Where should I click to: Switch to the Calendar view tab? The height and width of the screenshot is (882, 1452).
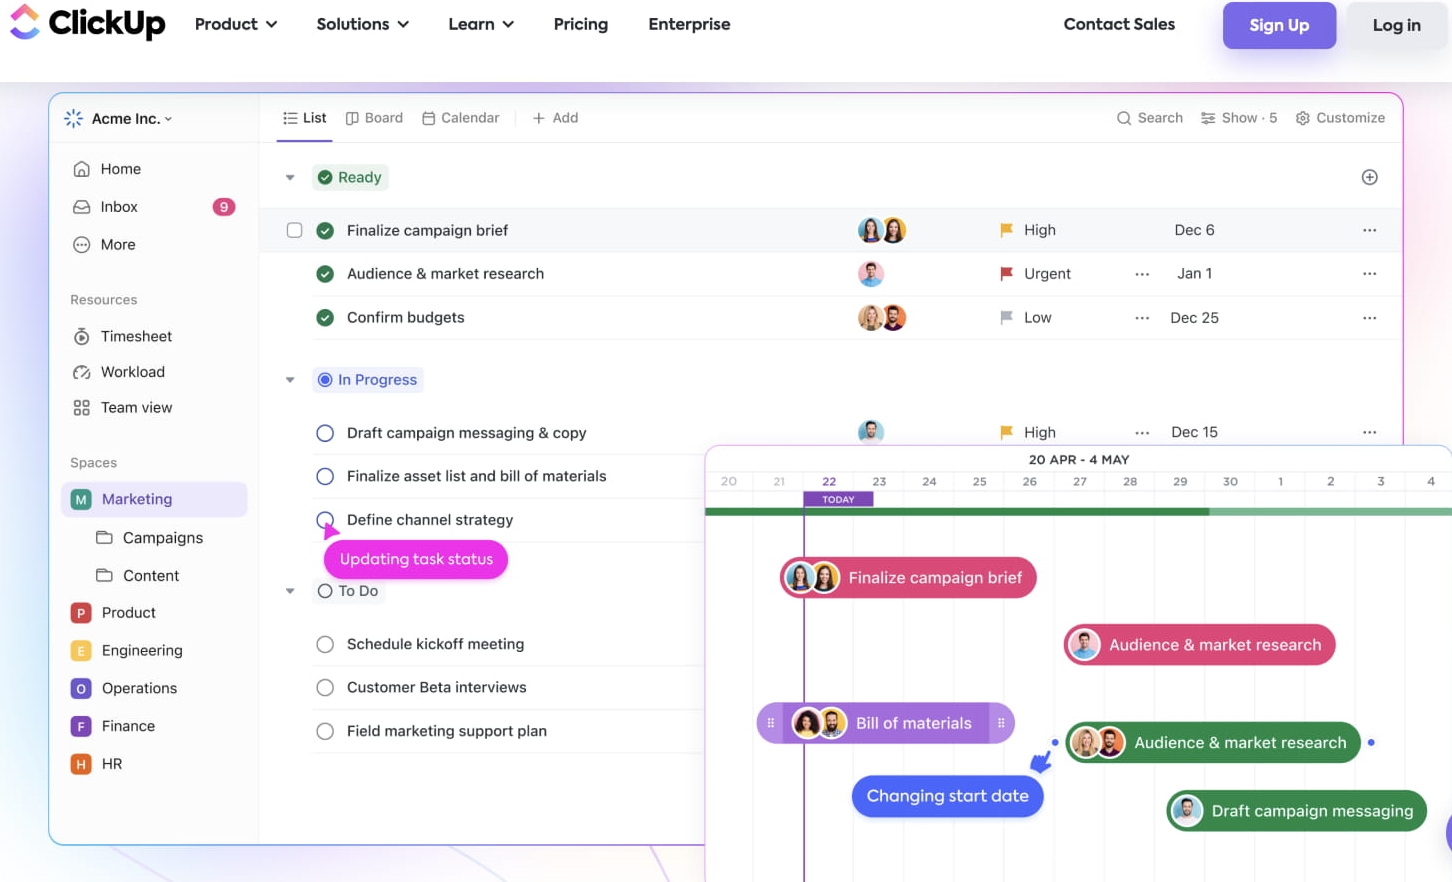click(460, 118)
